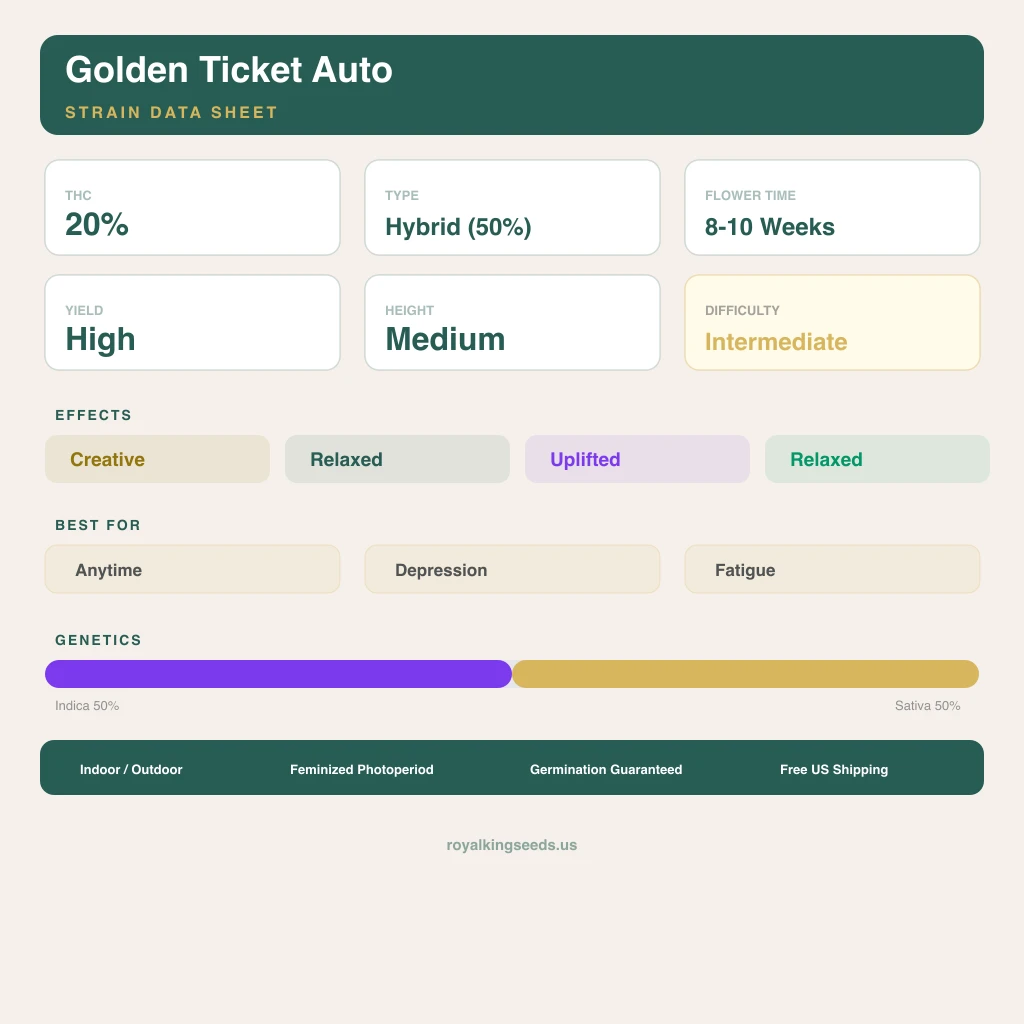Open the Flower Time 8-10 Weeks card
Image resolution: width=1024 pixels, height=1024 pixels.
click(x=832, y=208)
